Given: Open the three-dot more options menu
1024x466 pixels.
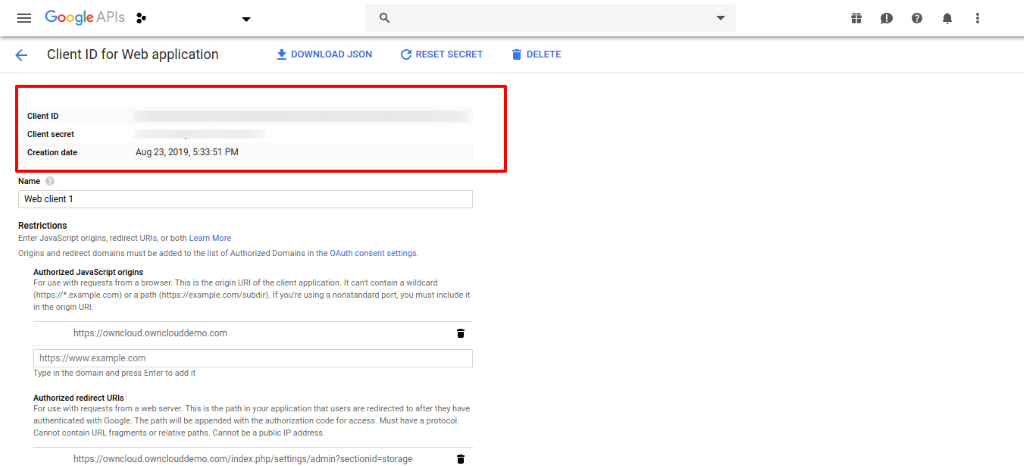Looking at the screenshot, I should click(977, 18).
